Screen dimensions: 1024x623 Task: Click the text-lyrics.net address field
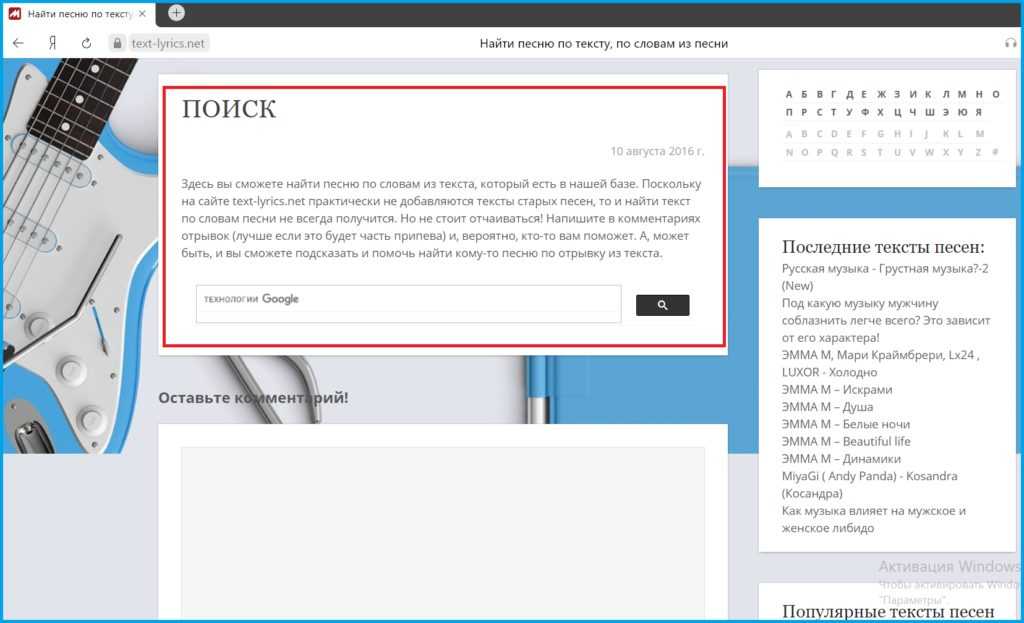(x=170, y=43)
